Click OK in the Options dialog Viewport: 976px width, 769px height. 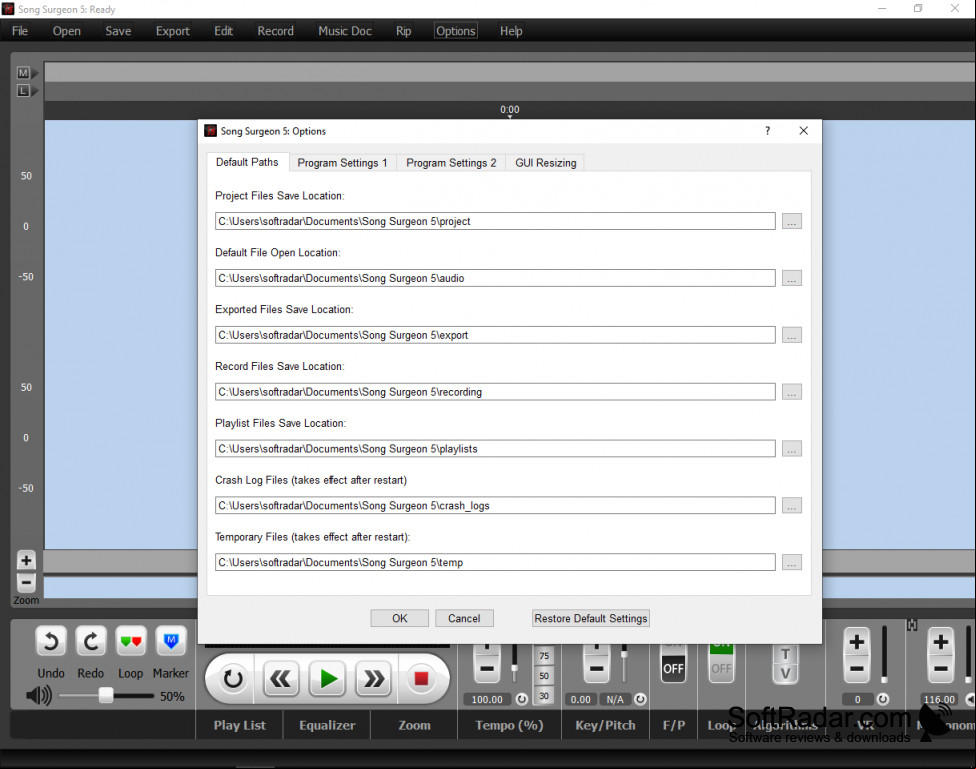[x=400, y=618]
